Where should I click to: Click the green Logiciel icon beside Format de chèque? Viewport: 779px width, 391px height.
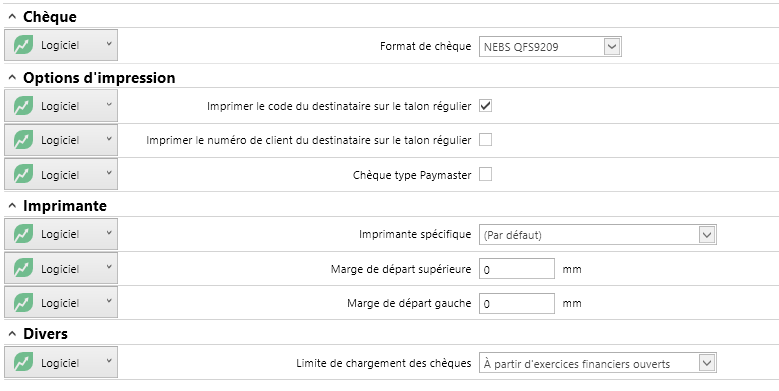(23, 45)
